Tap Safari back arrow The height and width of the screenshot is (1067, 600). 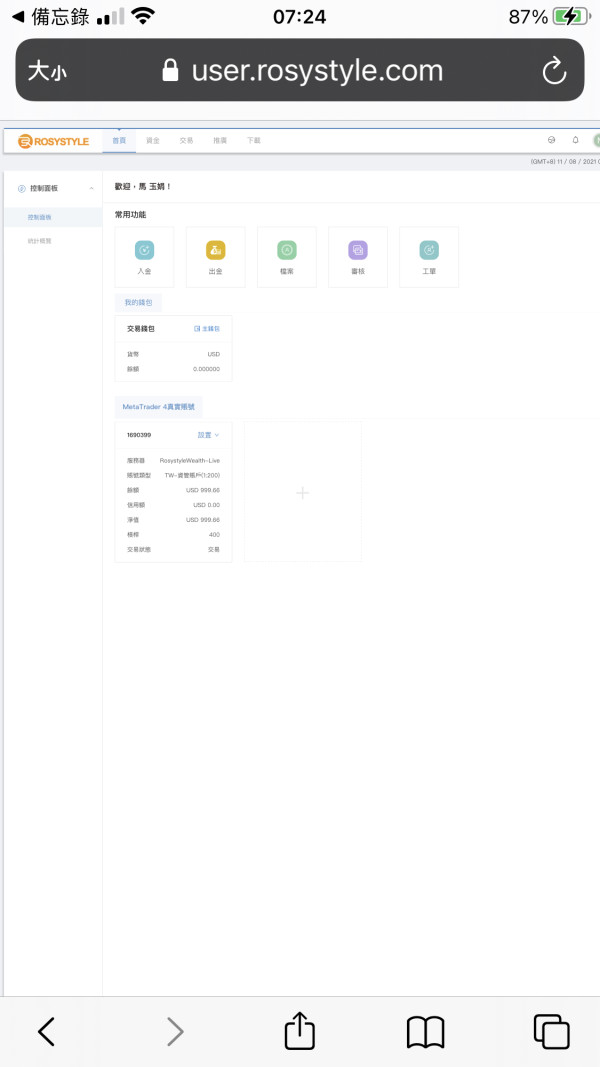click(x=46, y=1032)
